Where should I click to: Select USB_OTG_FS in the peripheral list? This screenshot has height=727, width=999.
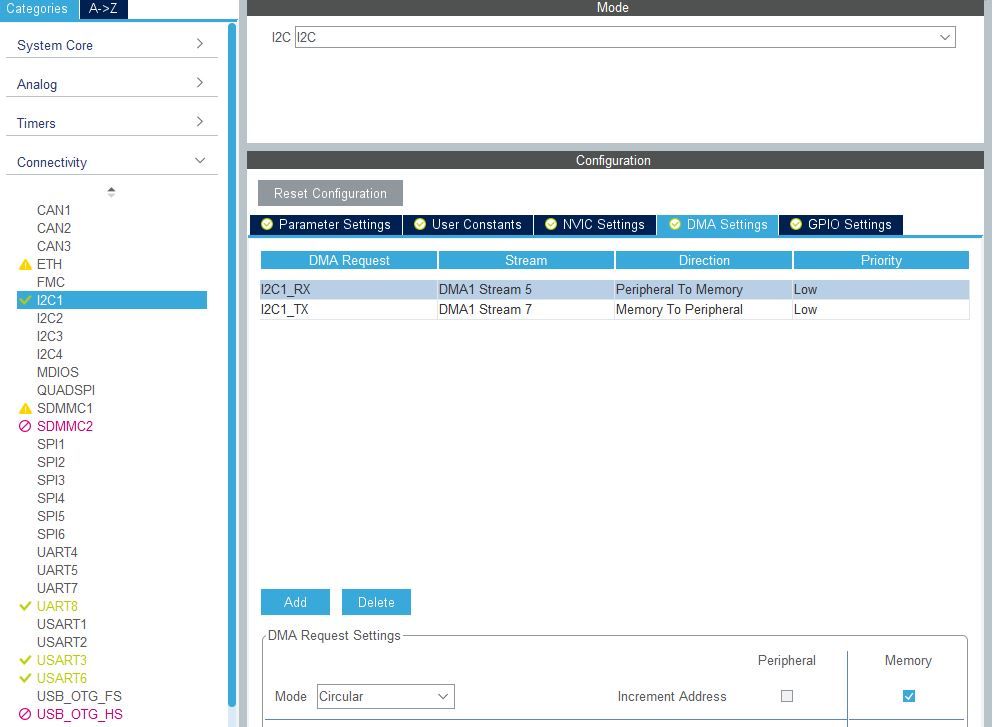[79, 696]
